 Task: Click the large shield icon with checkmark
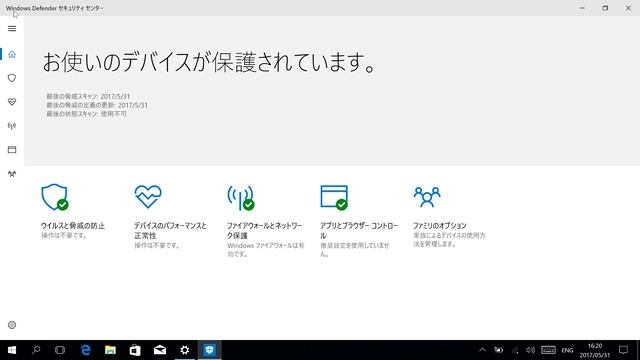coord(55,197)
